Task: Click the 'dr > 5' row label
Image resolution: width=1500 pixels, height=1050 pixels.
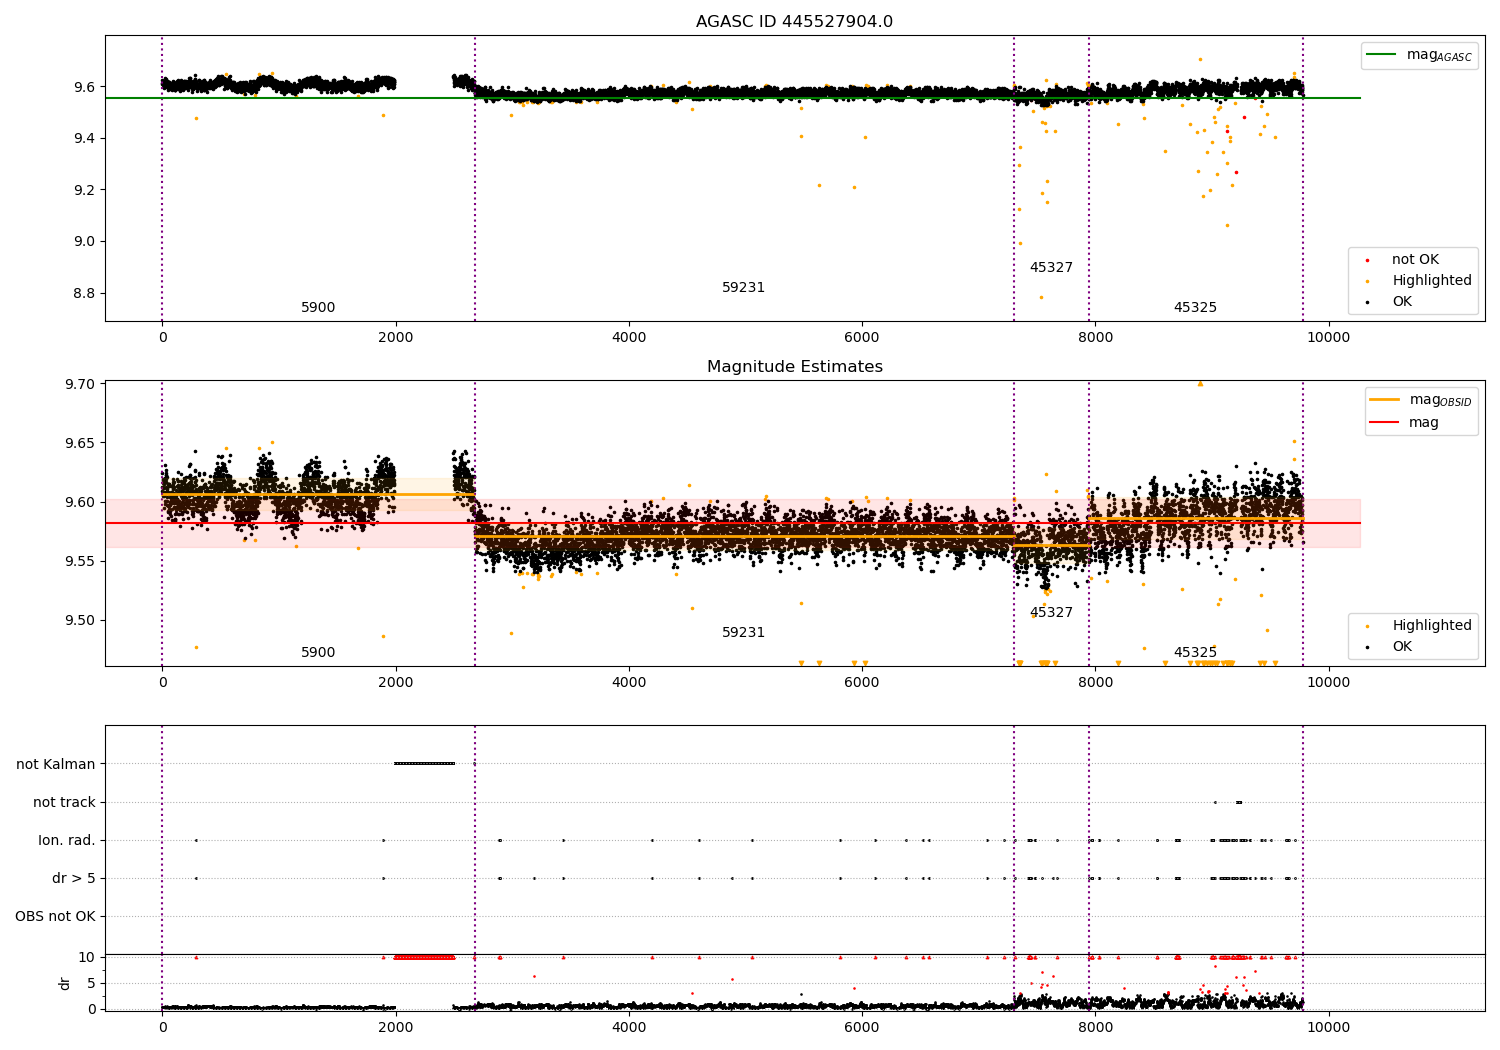Action: coord(74,878)
